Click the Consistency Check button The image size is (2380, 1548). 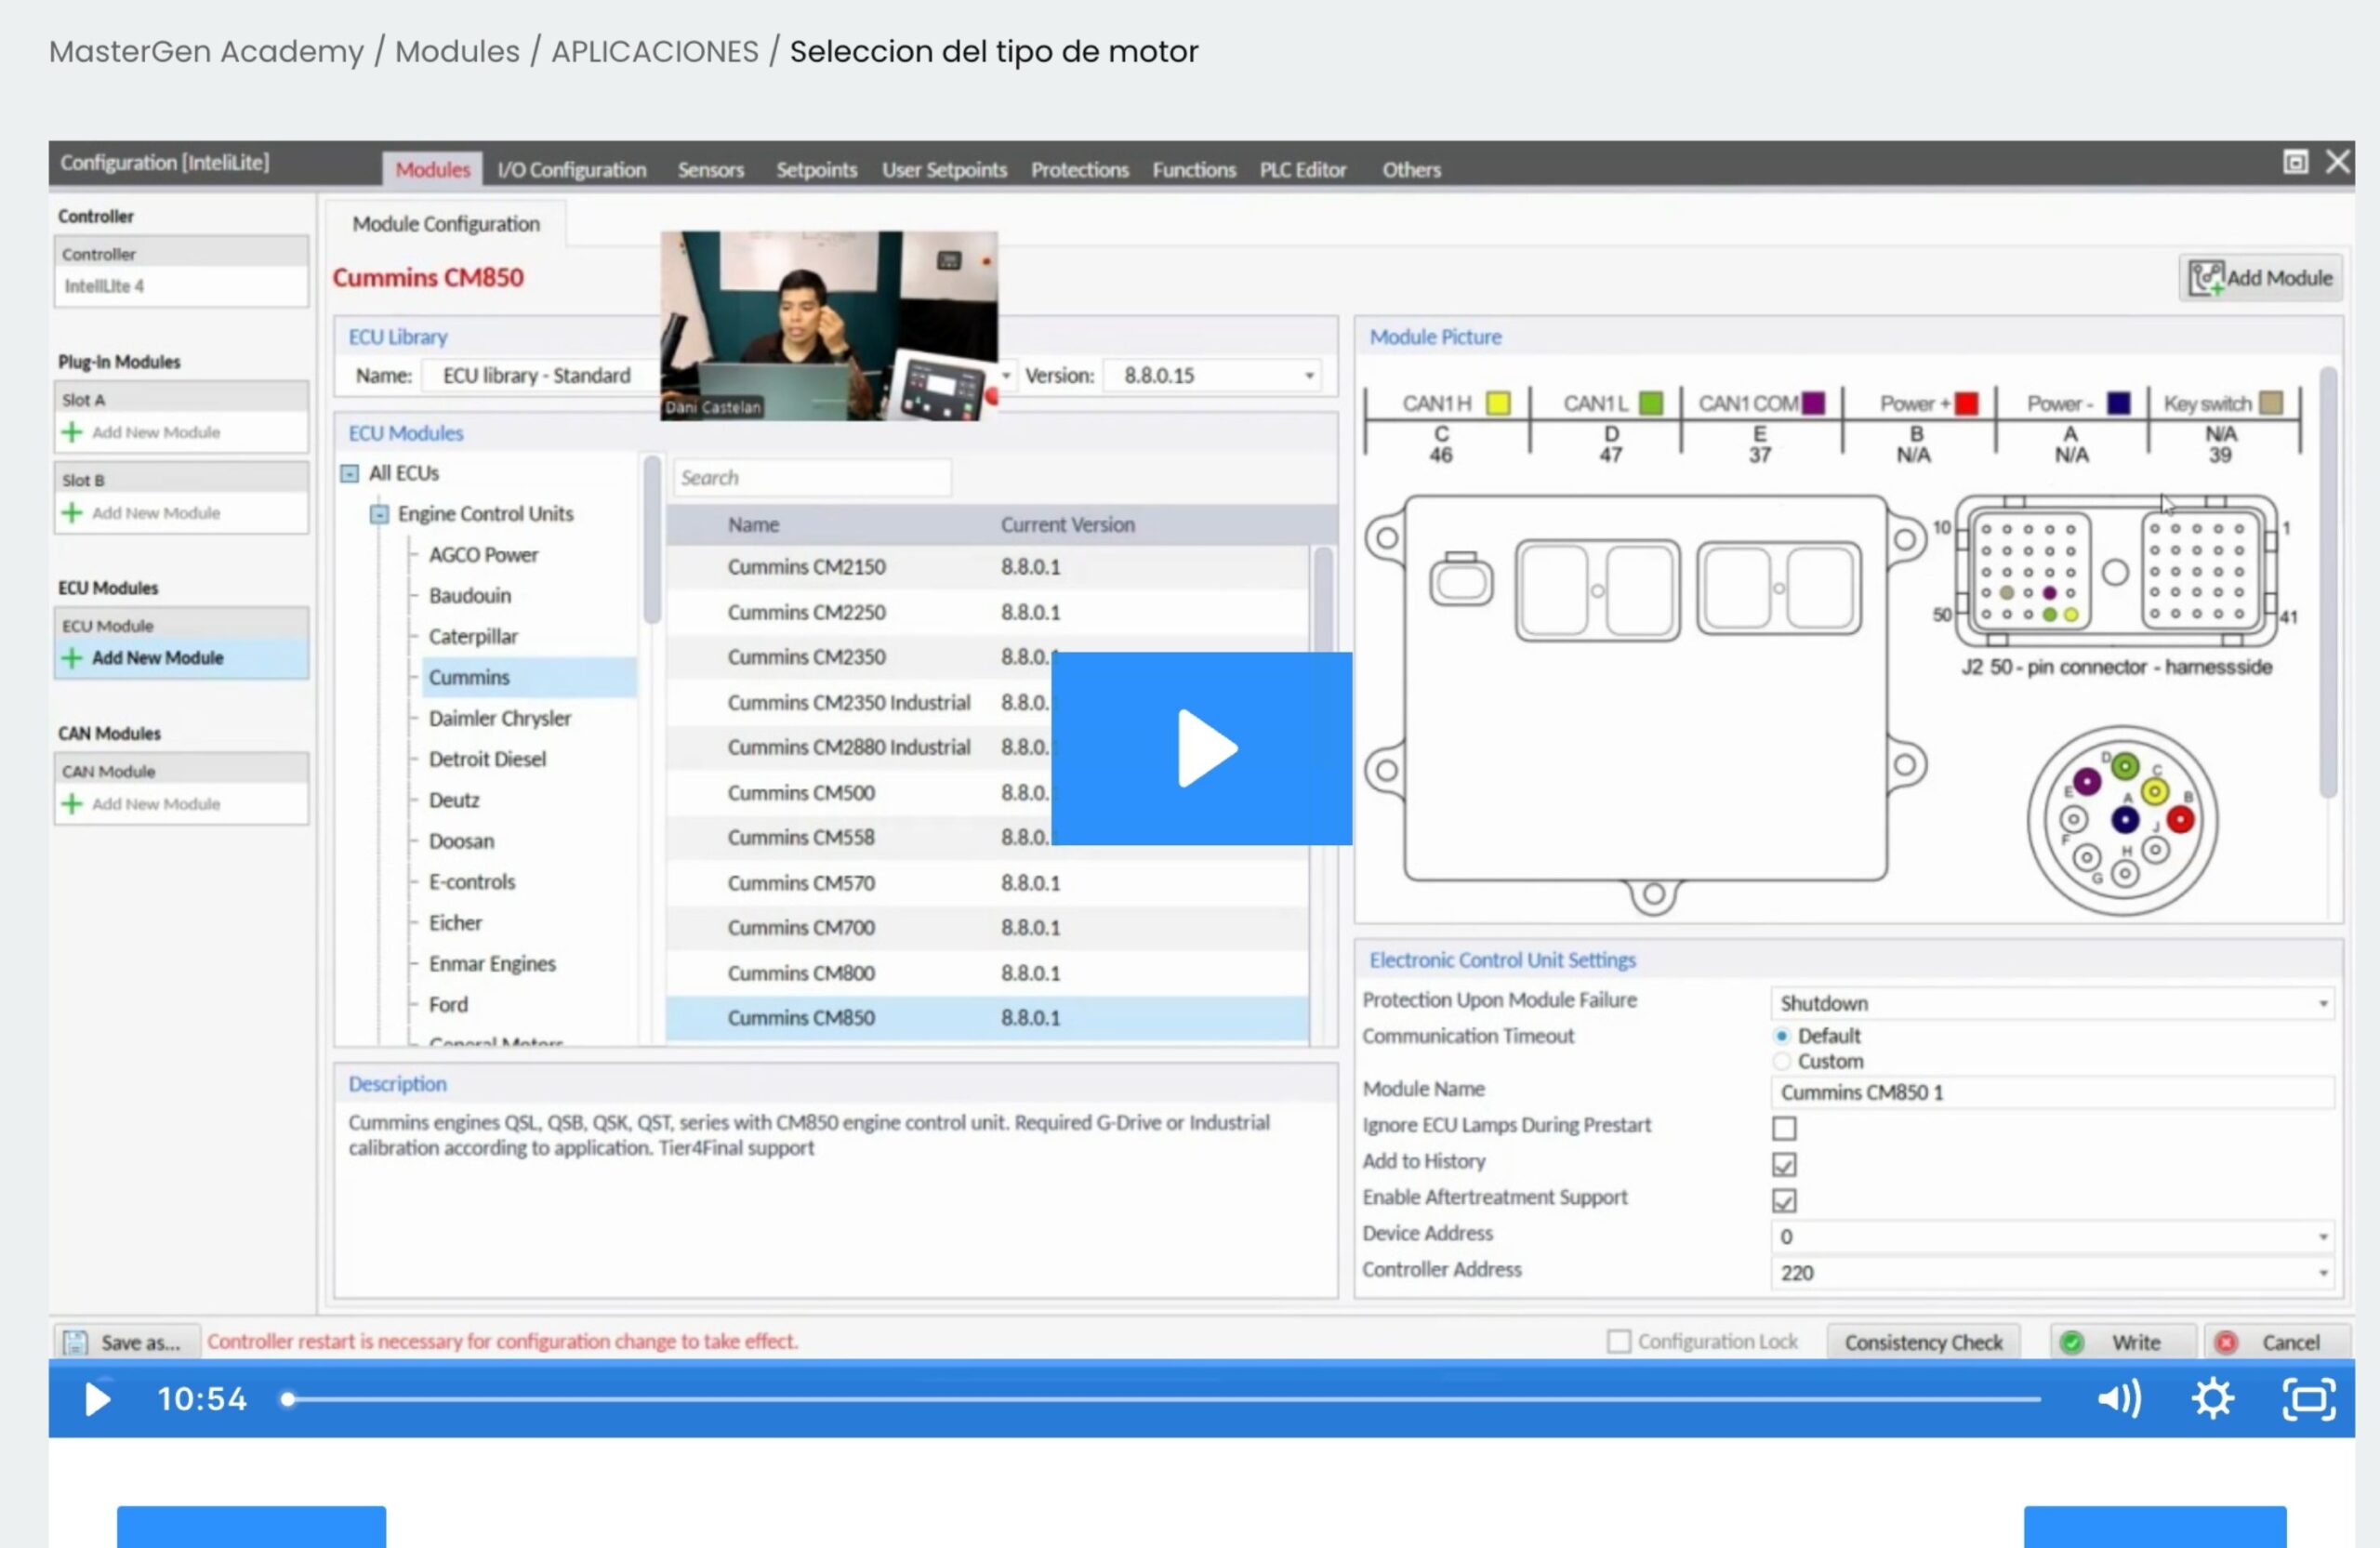click(1923, 1342)
